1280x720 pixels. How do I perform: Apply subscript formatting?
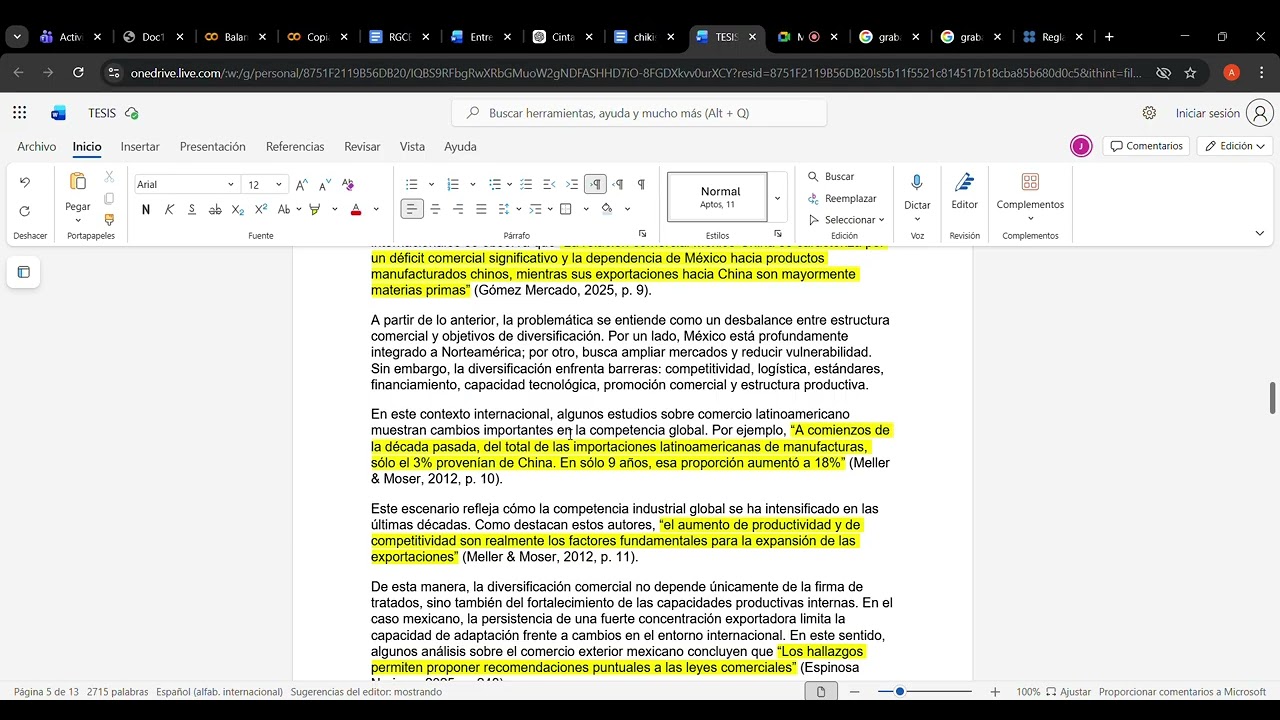[x=238, y=209]
